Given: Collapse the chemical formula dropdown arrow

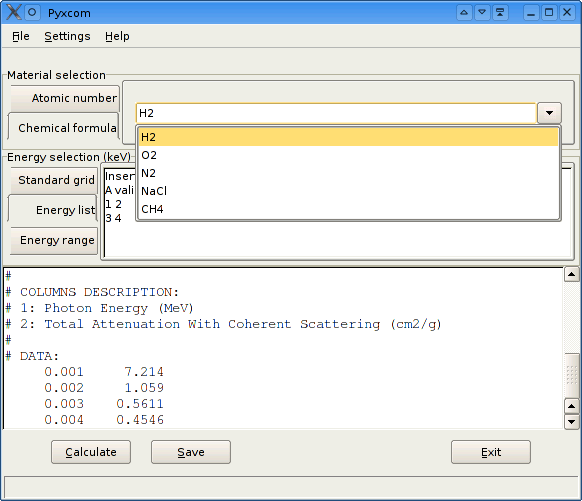Looking at the screenshot, I should click(x=549, y=113).
